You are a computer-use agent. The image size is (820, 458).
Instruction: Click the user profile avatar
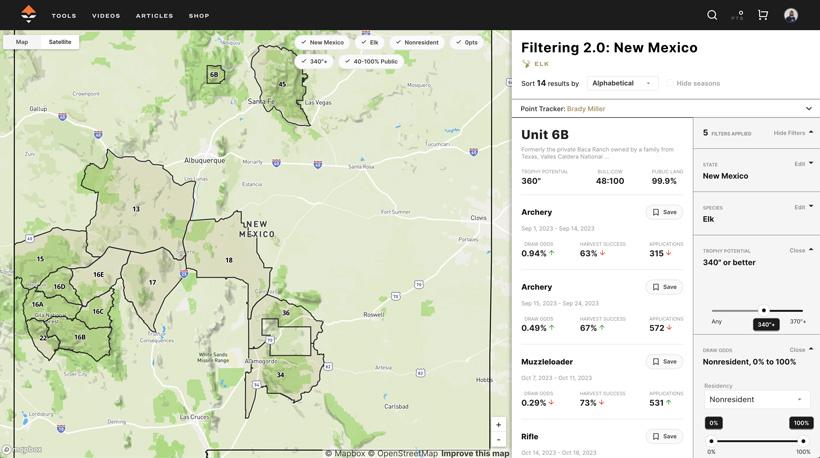coord(791,15)
